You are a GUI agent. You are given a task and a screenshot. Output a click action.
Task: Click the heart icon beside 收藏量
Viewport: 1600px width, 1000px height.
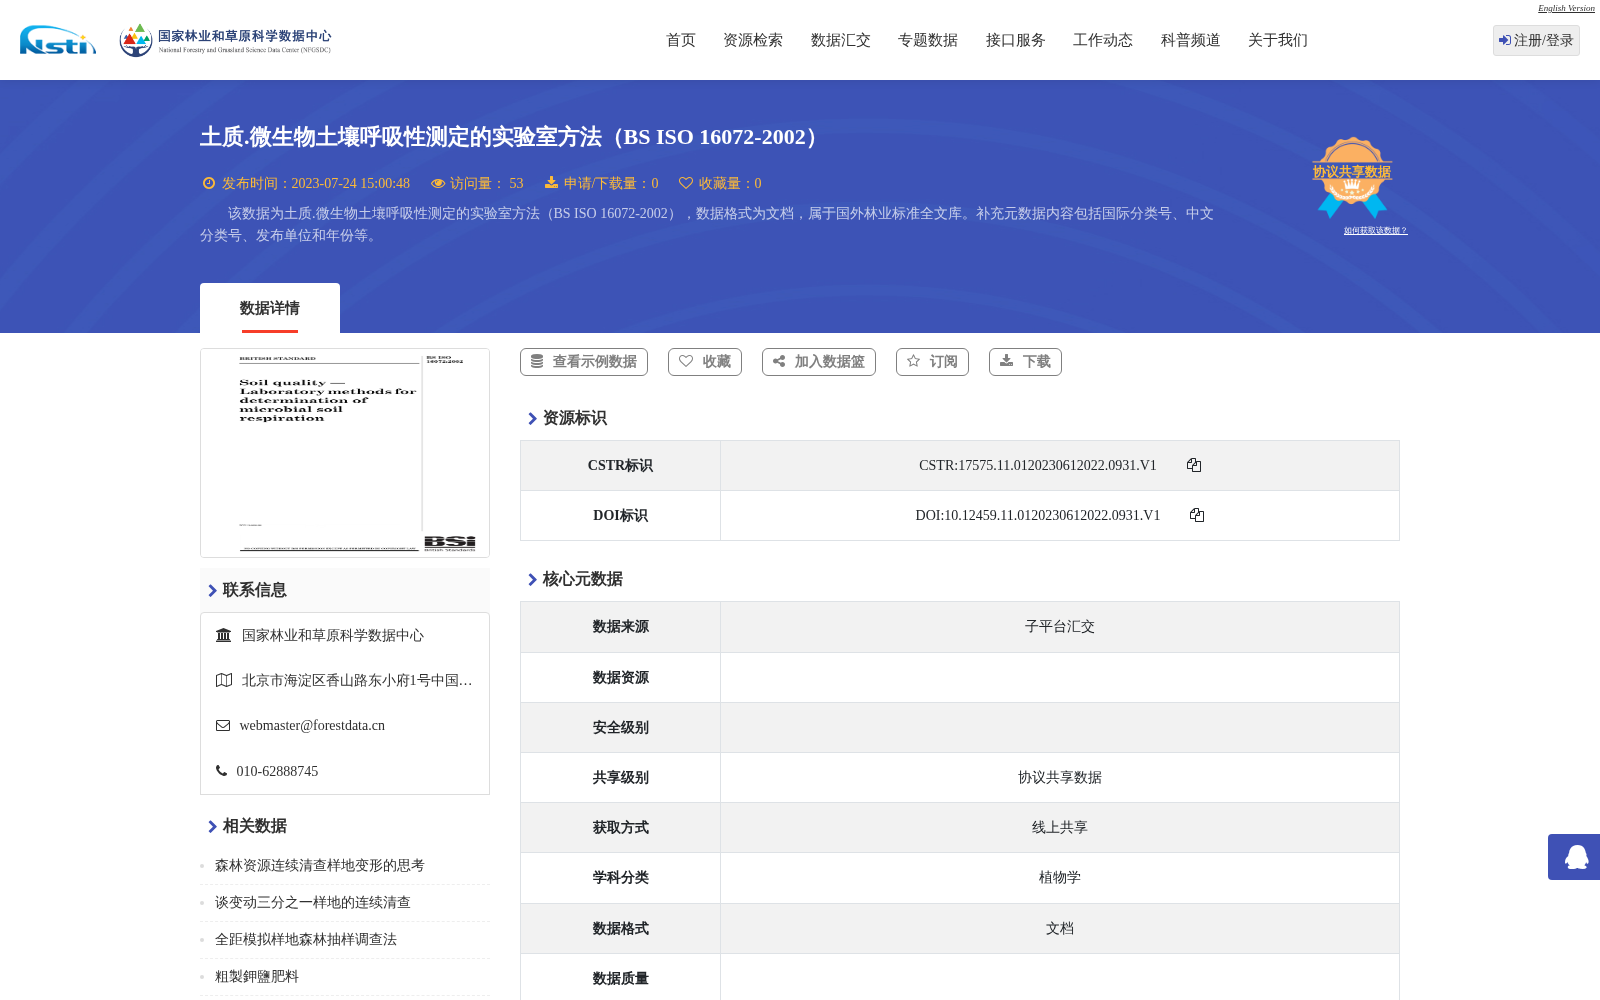686,183
